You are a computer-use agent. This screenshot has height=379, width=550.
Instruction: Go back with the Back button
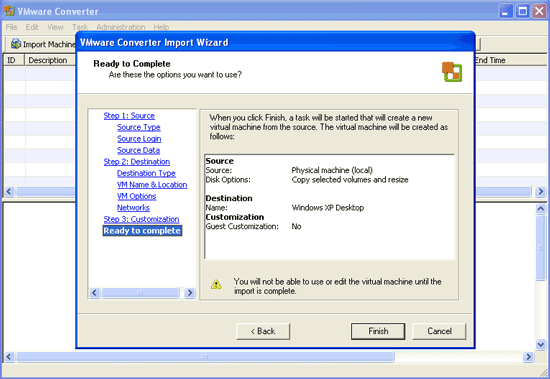click(x=263, y=331)
